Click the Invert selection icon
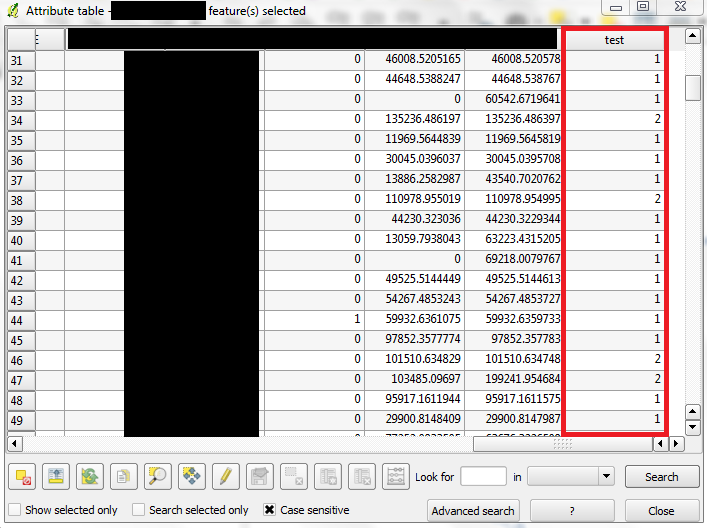Screen dimensions: 707x528 pos(90,477)
